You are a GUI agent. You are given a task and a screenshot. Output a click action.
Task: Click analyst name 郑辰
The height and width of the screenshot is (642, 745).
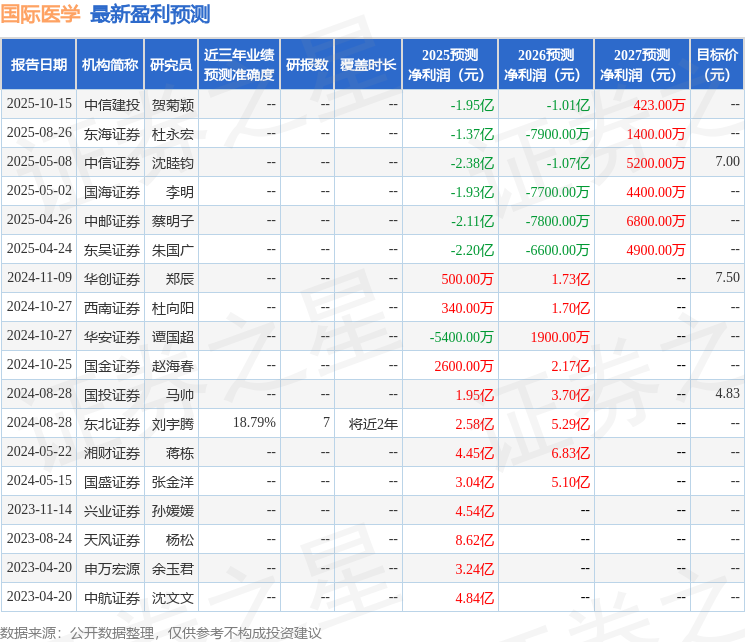180,279
